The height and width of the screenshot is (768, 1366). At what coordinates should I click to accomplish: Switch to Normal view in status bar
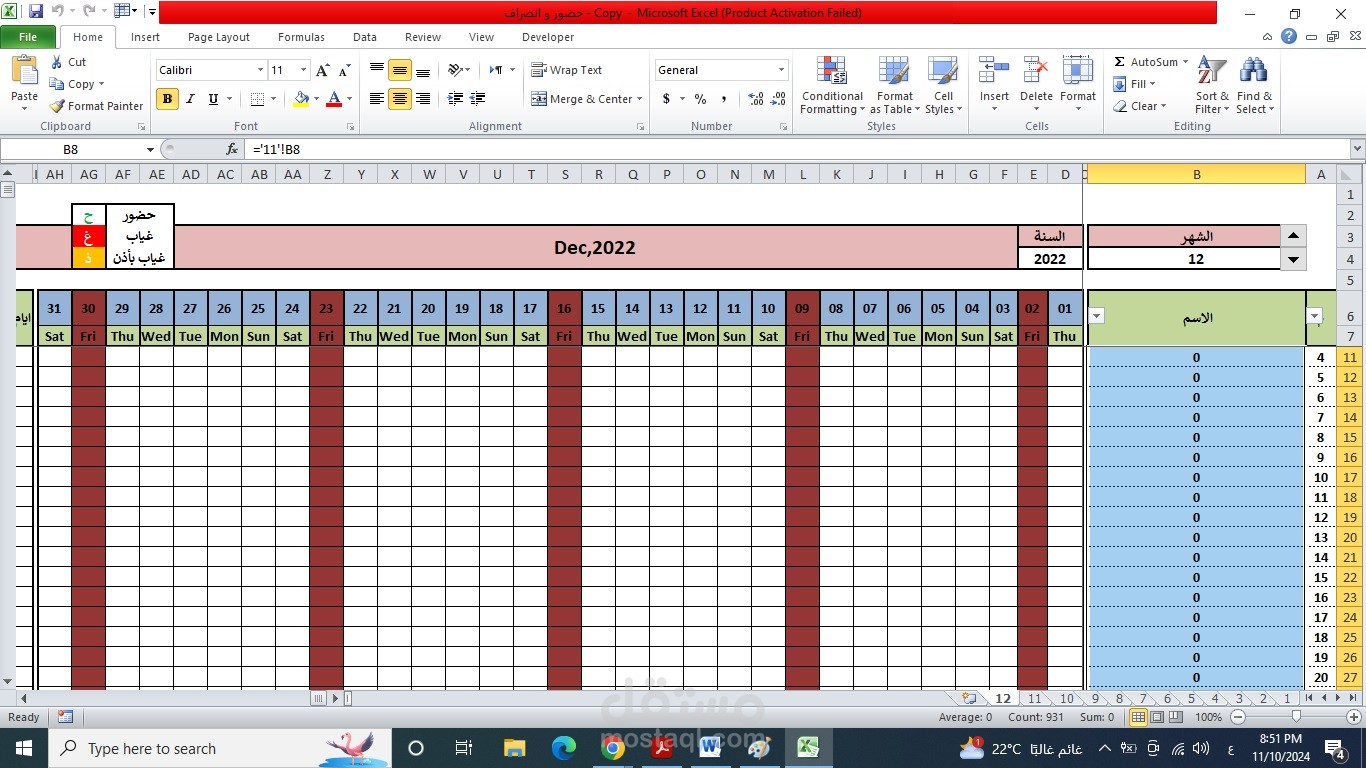[x=1138, y=717]
